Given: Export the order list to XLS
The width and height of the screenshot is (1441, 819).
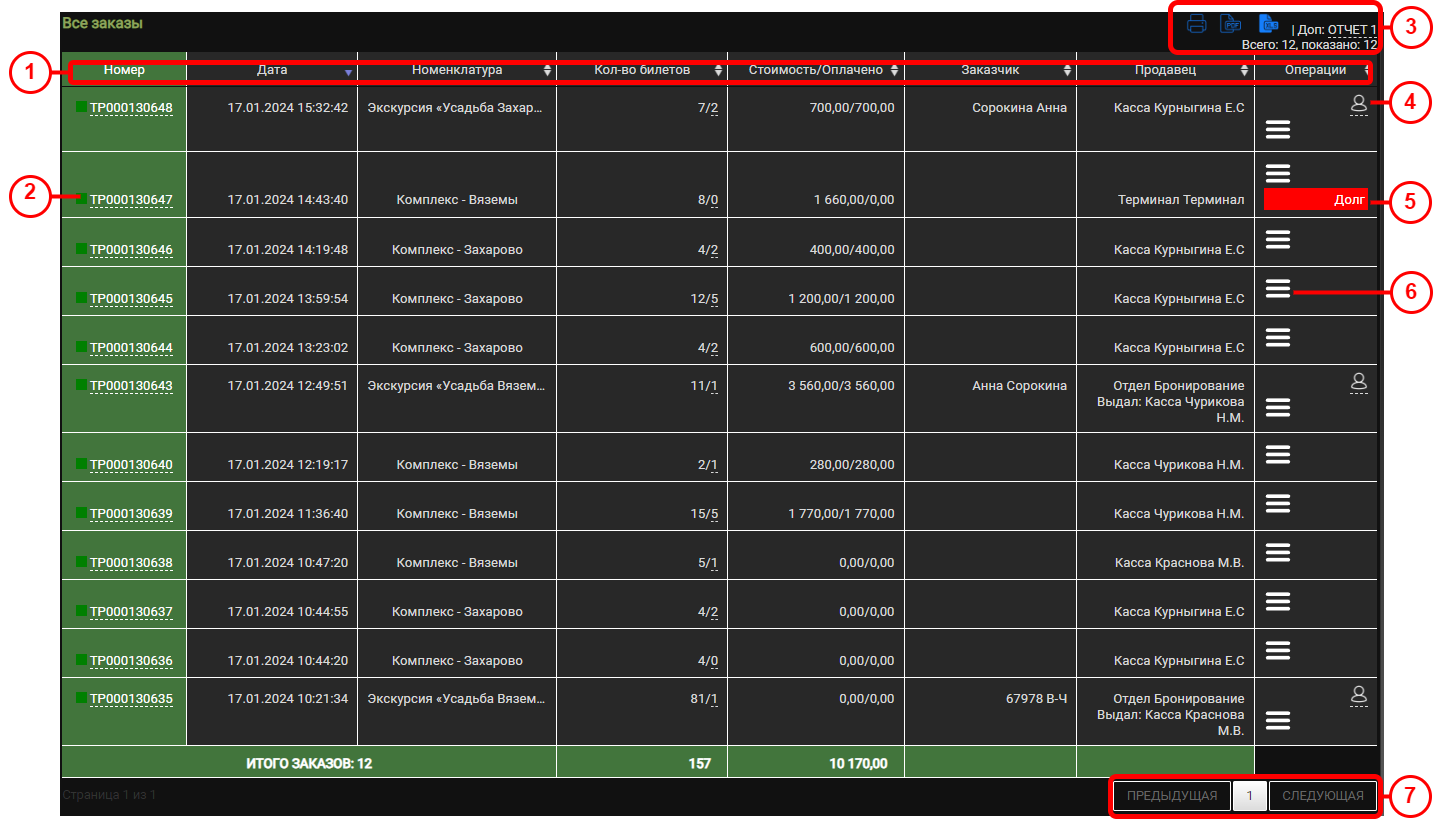Looking at the screenshot, I should (1268, 25).
